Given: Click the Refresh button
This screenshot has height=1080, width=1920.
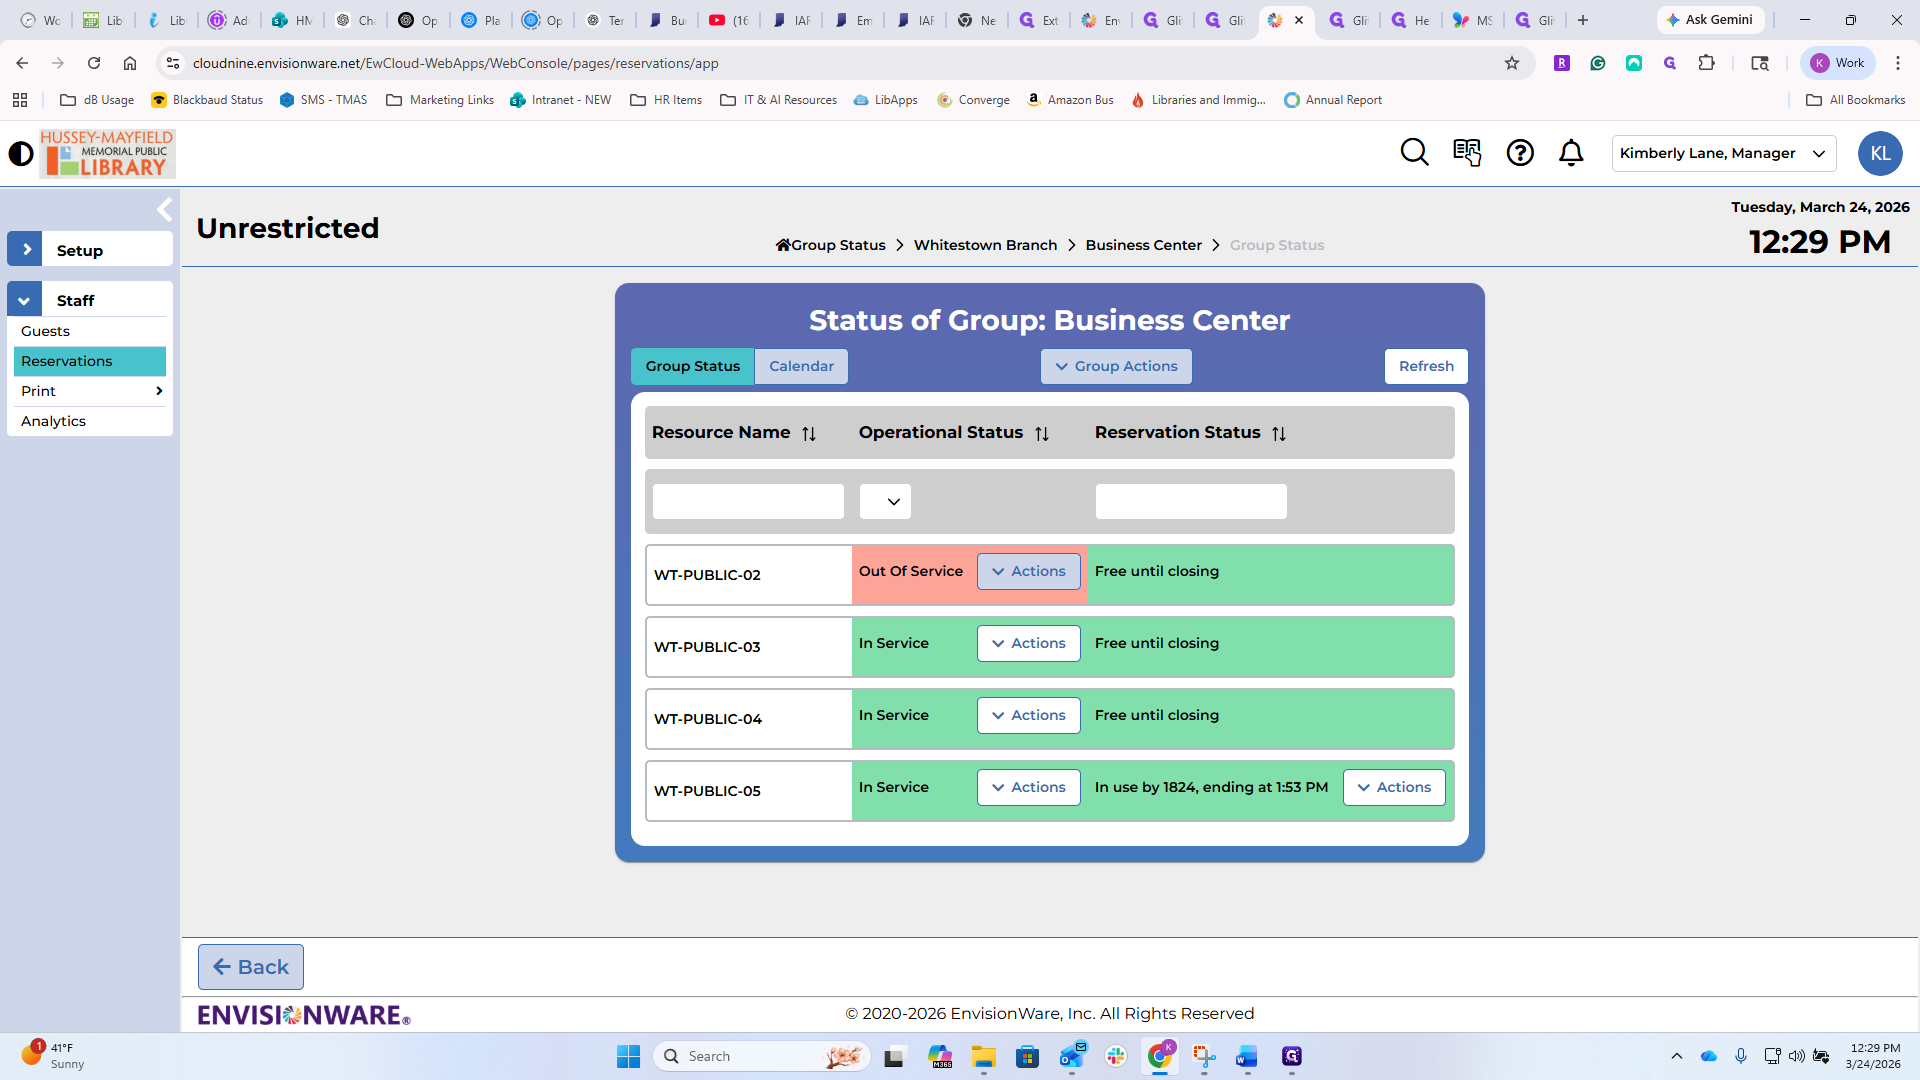Looking at the screenshot, I should tap(1426, 367).
